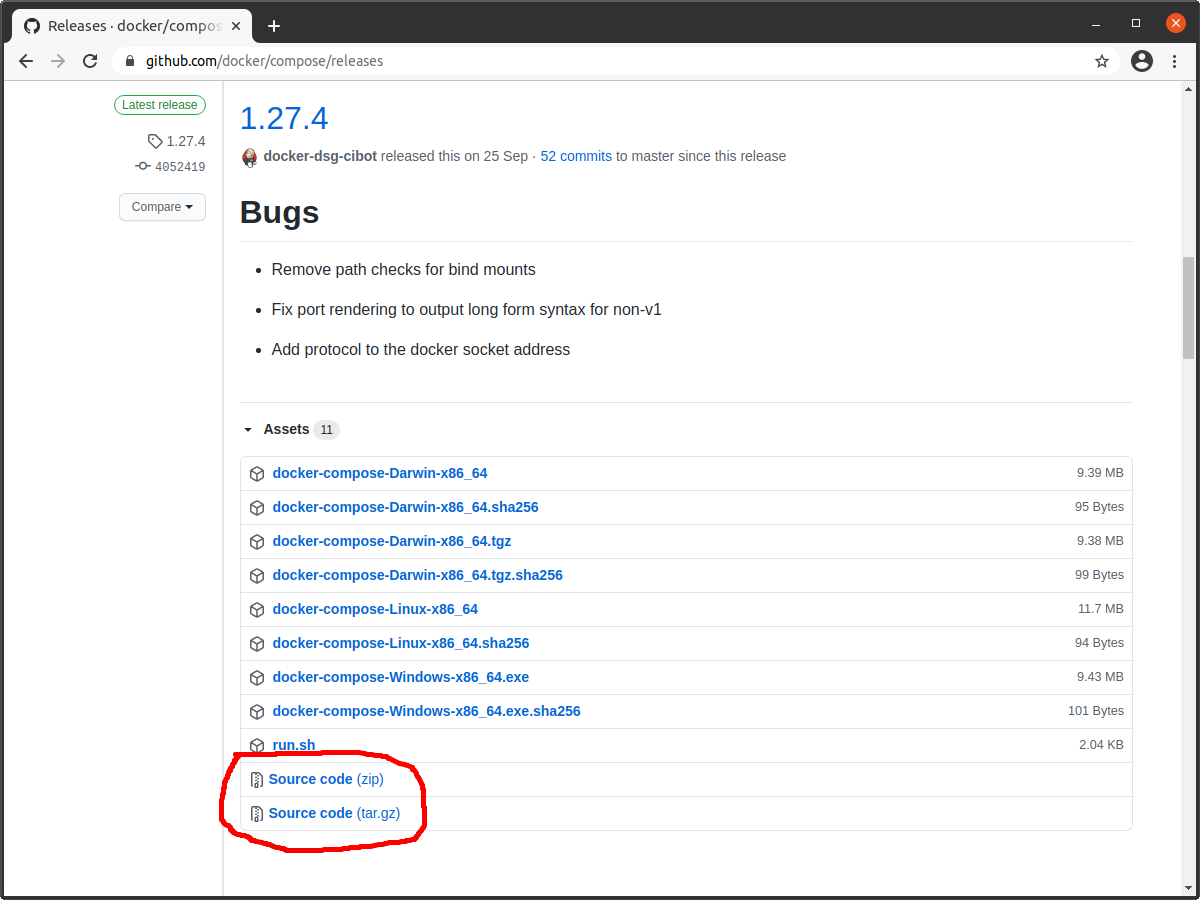Click package icon for docker-compose-Darwin-x86_64.tgz

pyautogui.click(x=257, y=542)
